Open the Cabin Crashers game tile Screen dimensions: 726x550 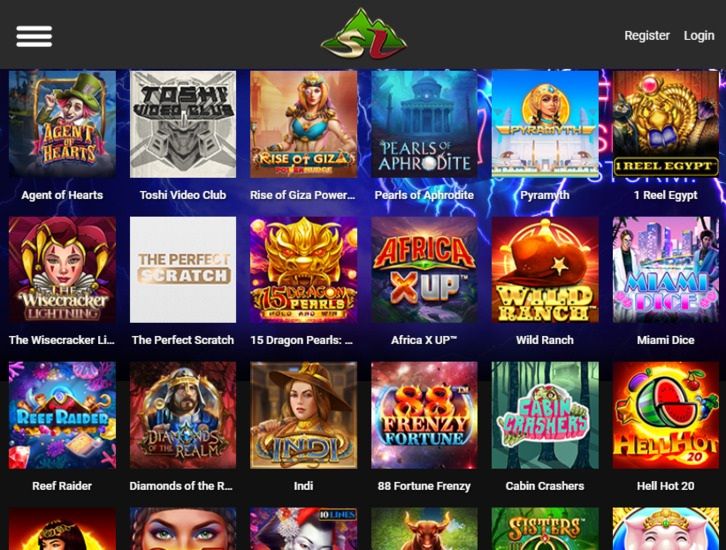tap(545, 415)
